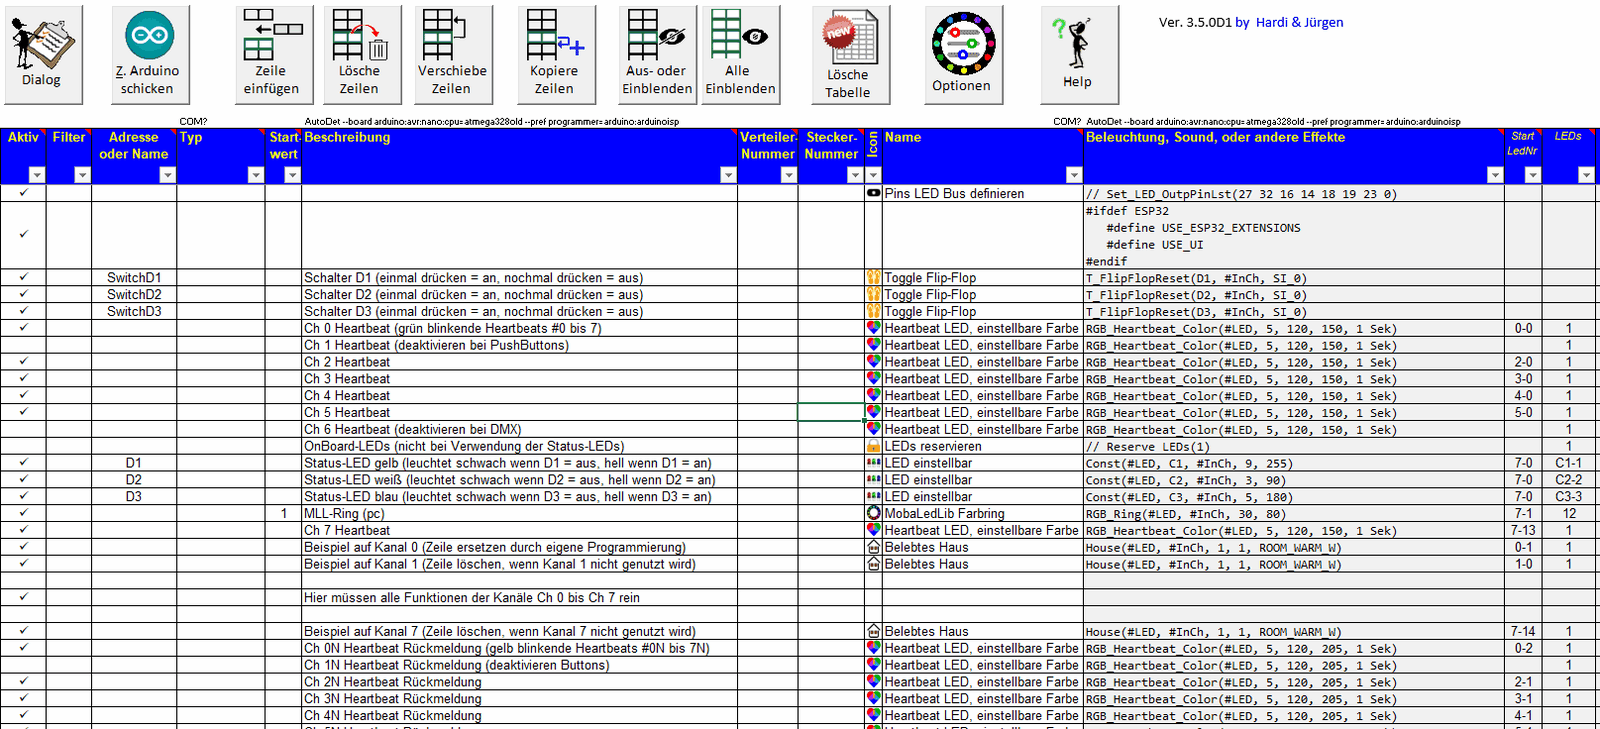
Task: Click the 'Lösche Tabelle' clear table icon
Action: tap(849, 54)
